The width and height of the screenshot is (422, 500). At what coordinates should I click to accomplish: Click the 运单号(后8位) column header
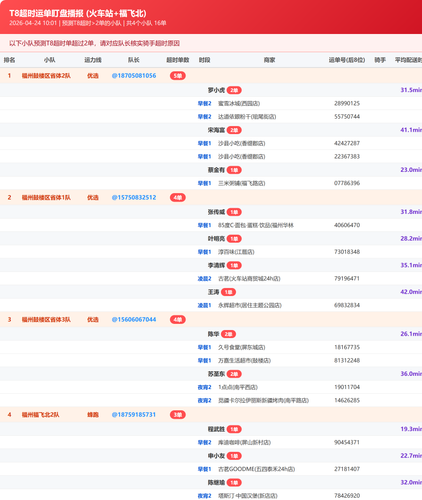(347, 60)
